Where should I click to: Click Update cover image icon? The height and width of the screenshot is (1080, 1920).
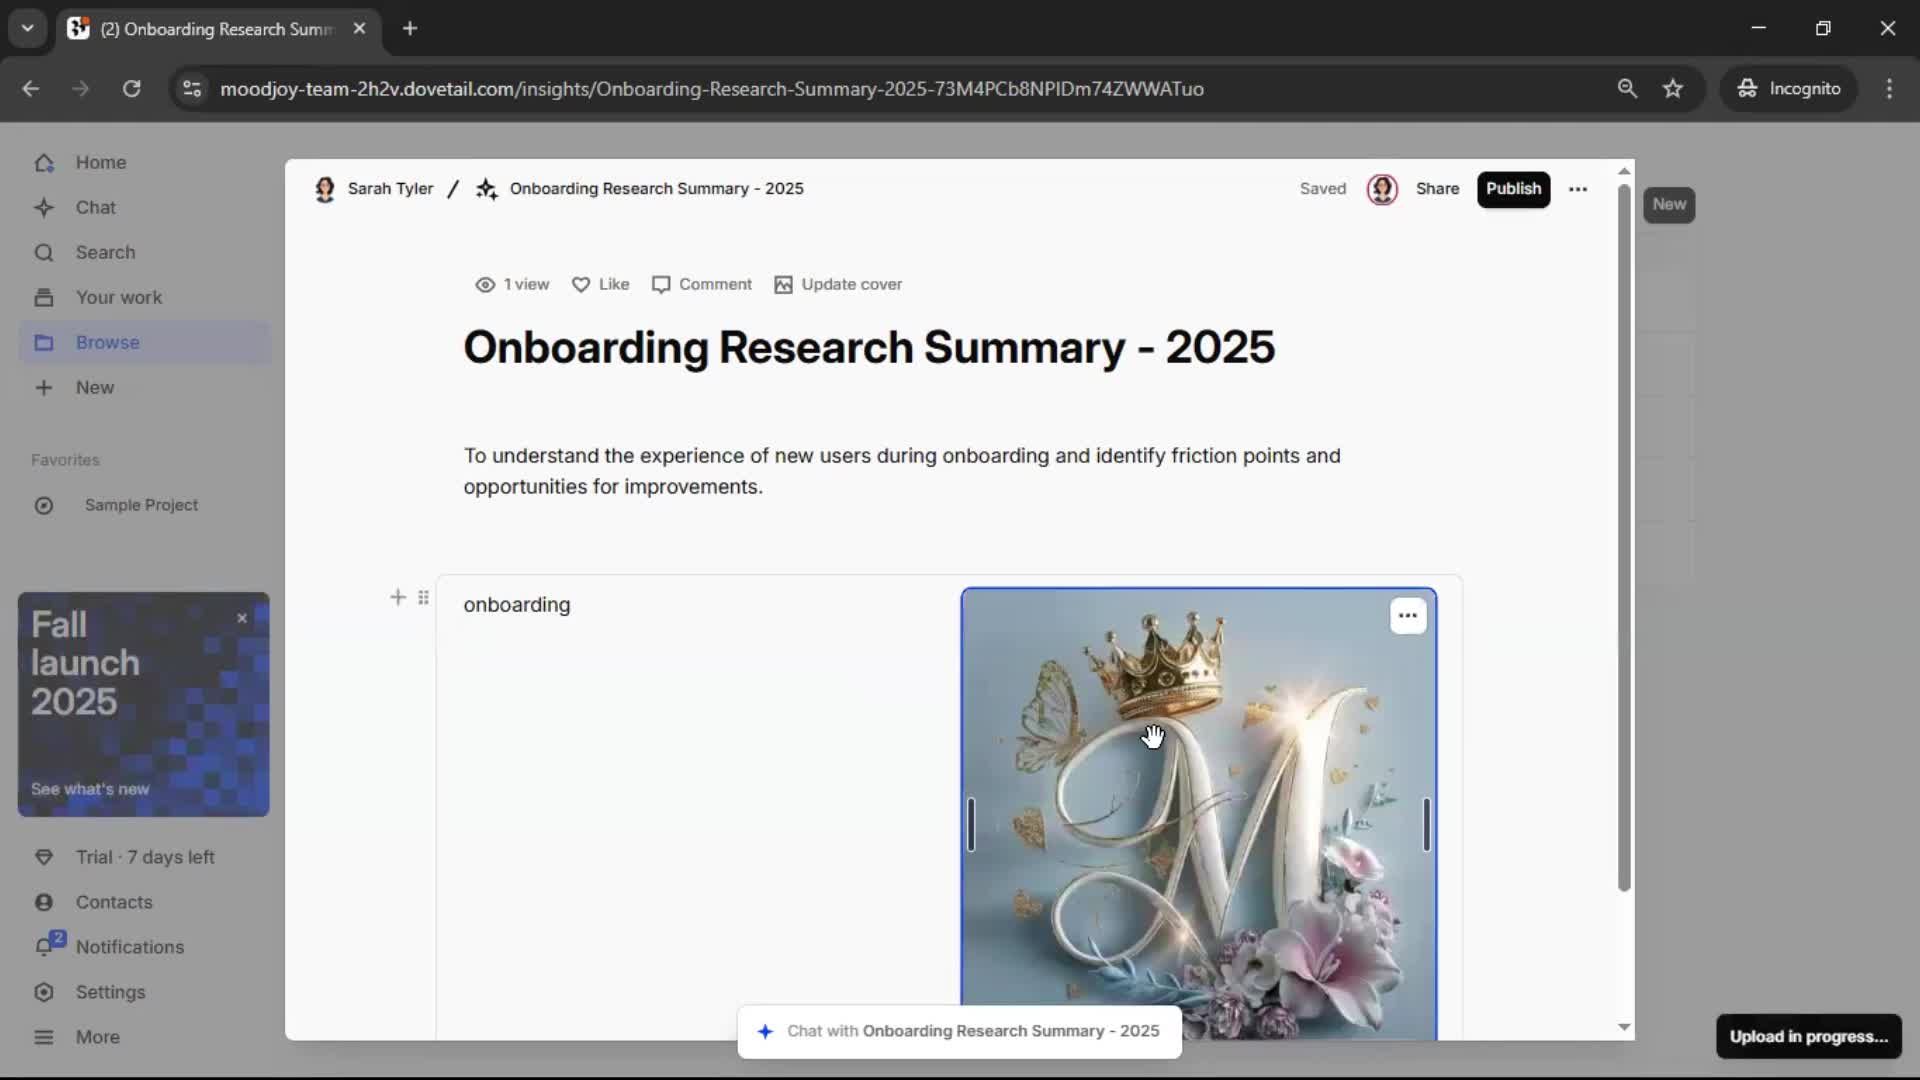pos(783,285)
